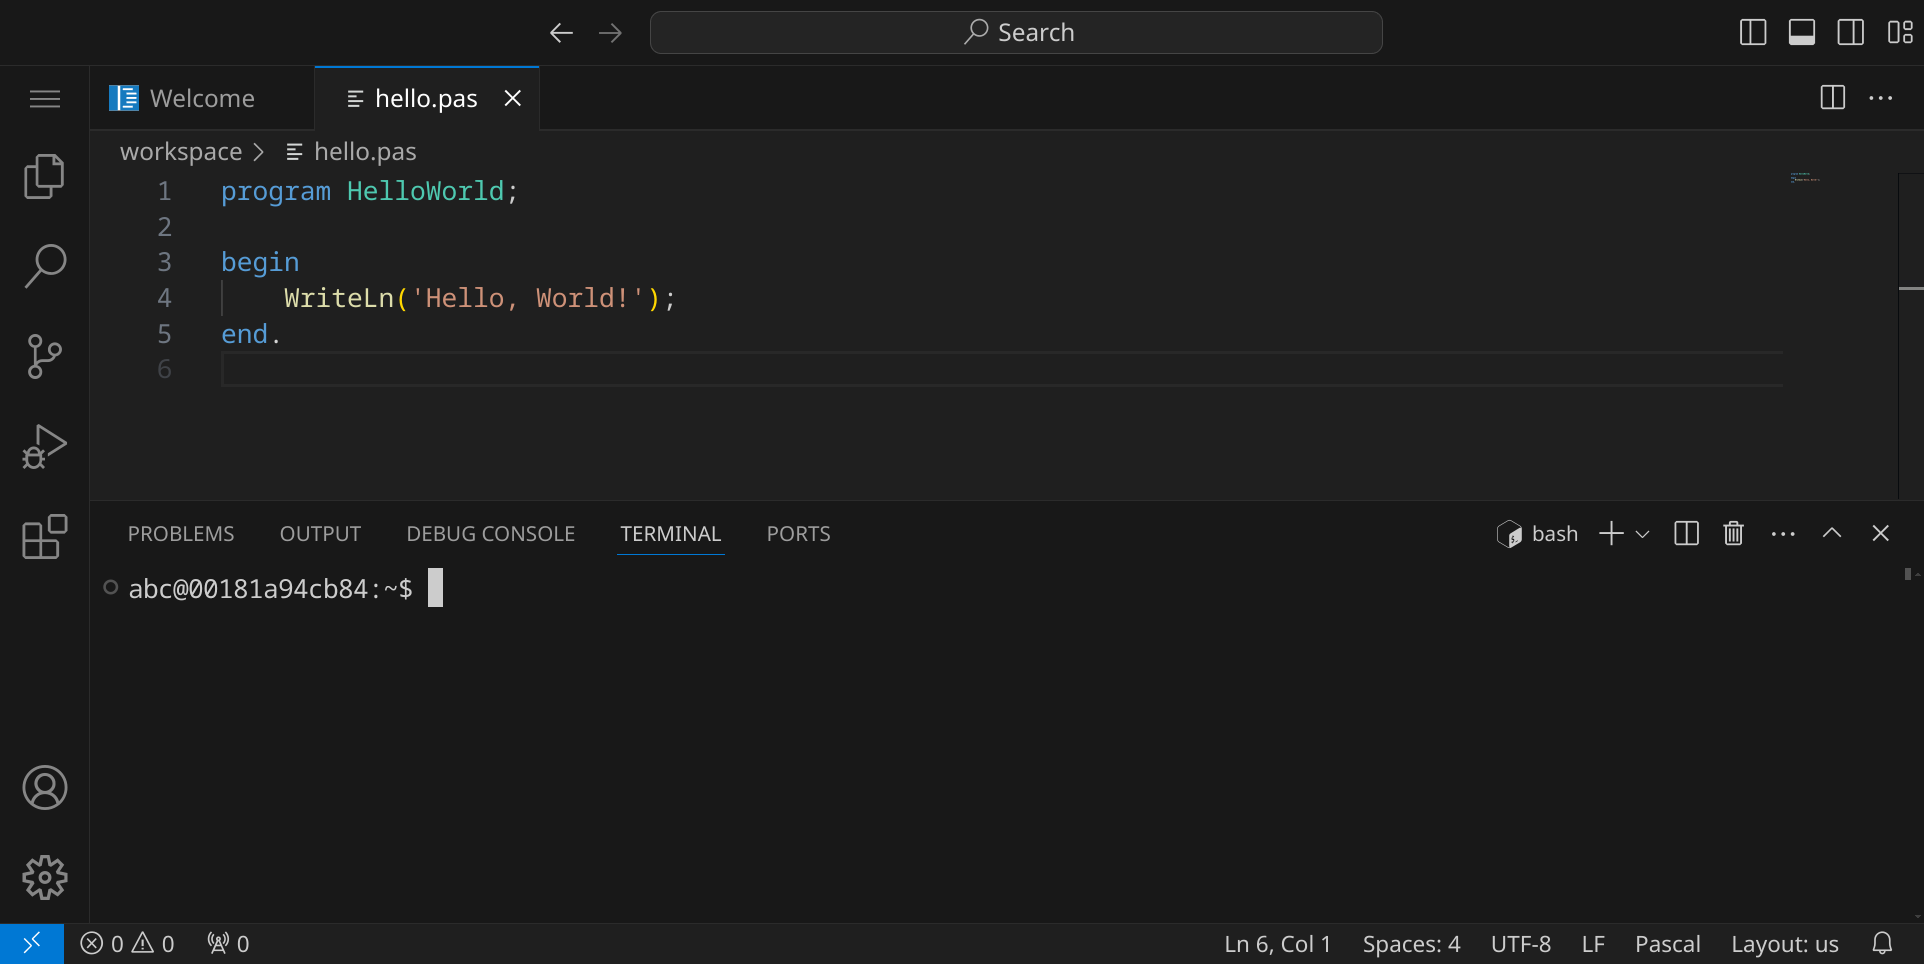Open the editor's More Actions ellipsis menu
Viewport: 1924px width, 964px height.
click(1881, 98)
